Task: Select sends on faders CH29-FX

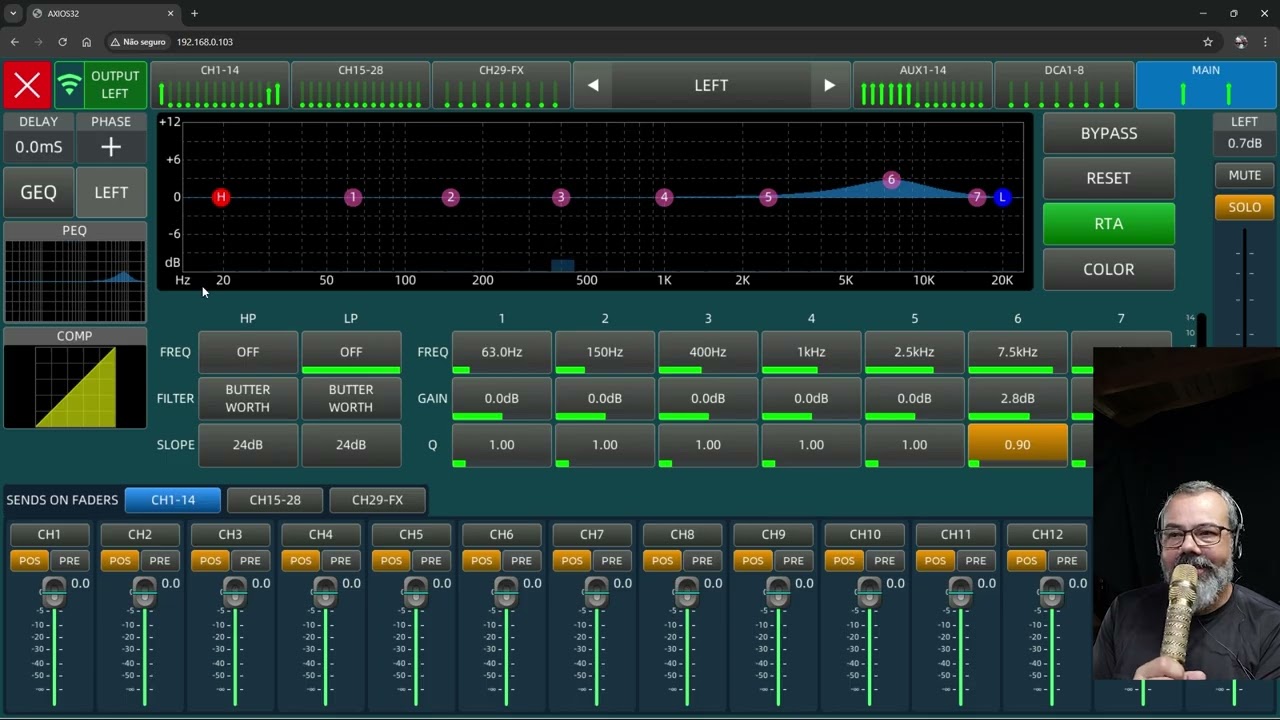Action: [377, 500]
